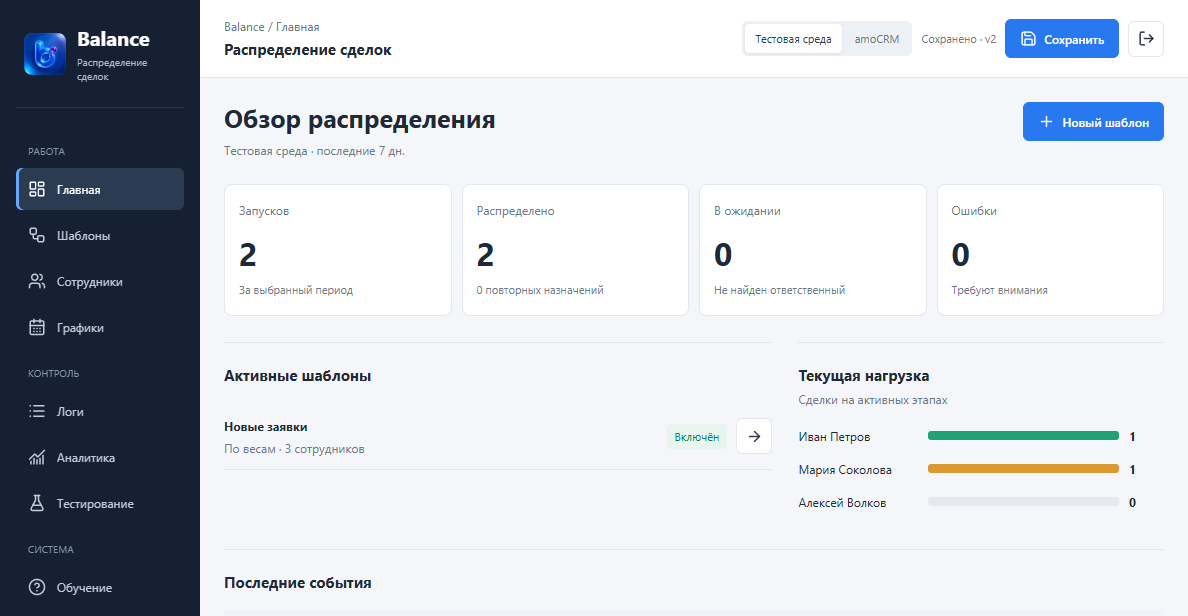This screenshot has height=616, width=1188.
Task: Click the Сохранено · v2 status text
Action: (x=958, y=39)
